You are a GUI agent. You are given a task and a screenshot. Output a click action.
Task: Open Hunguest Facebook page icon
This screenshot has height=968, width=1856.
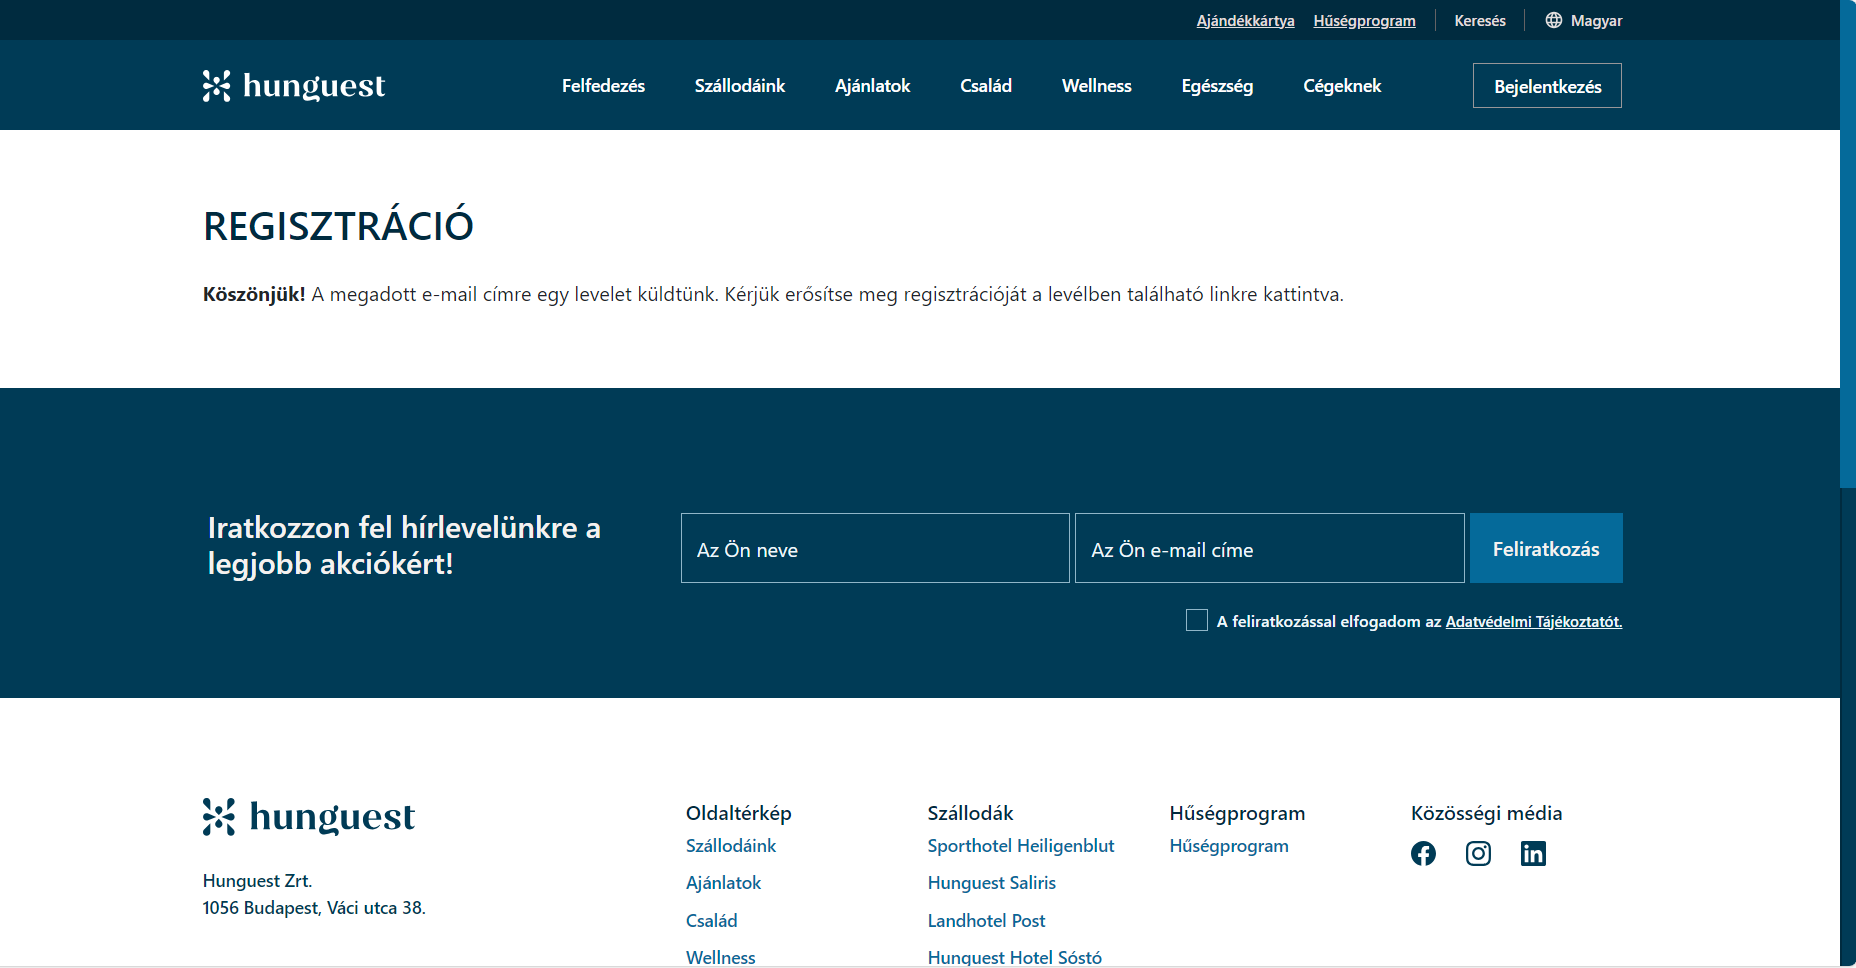point(1423,853)
